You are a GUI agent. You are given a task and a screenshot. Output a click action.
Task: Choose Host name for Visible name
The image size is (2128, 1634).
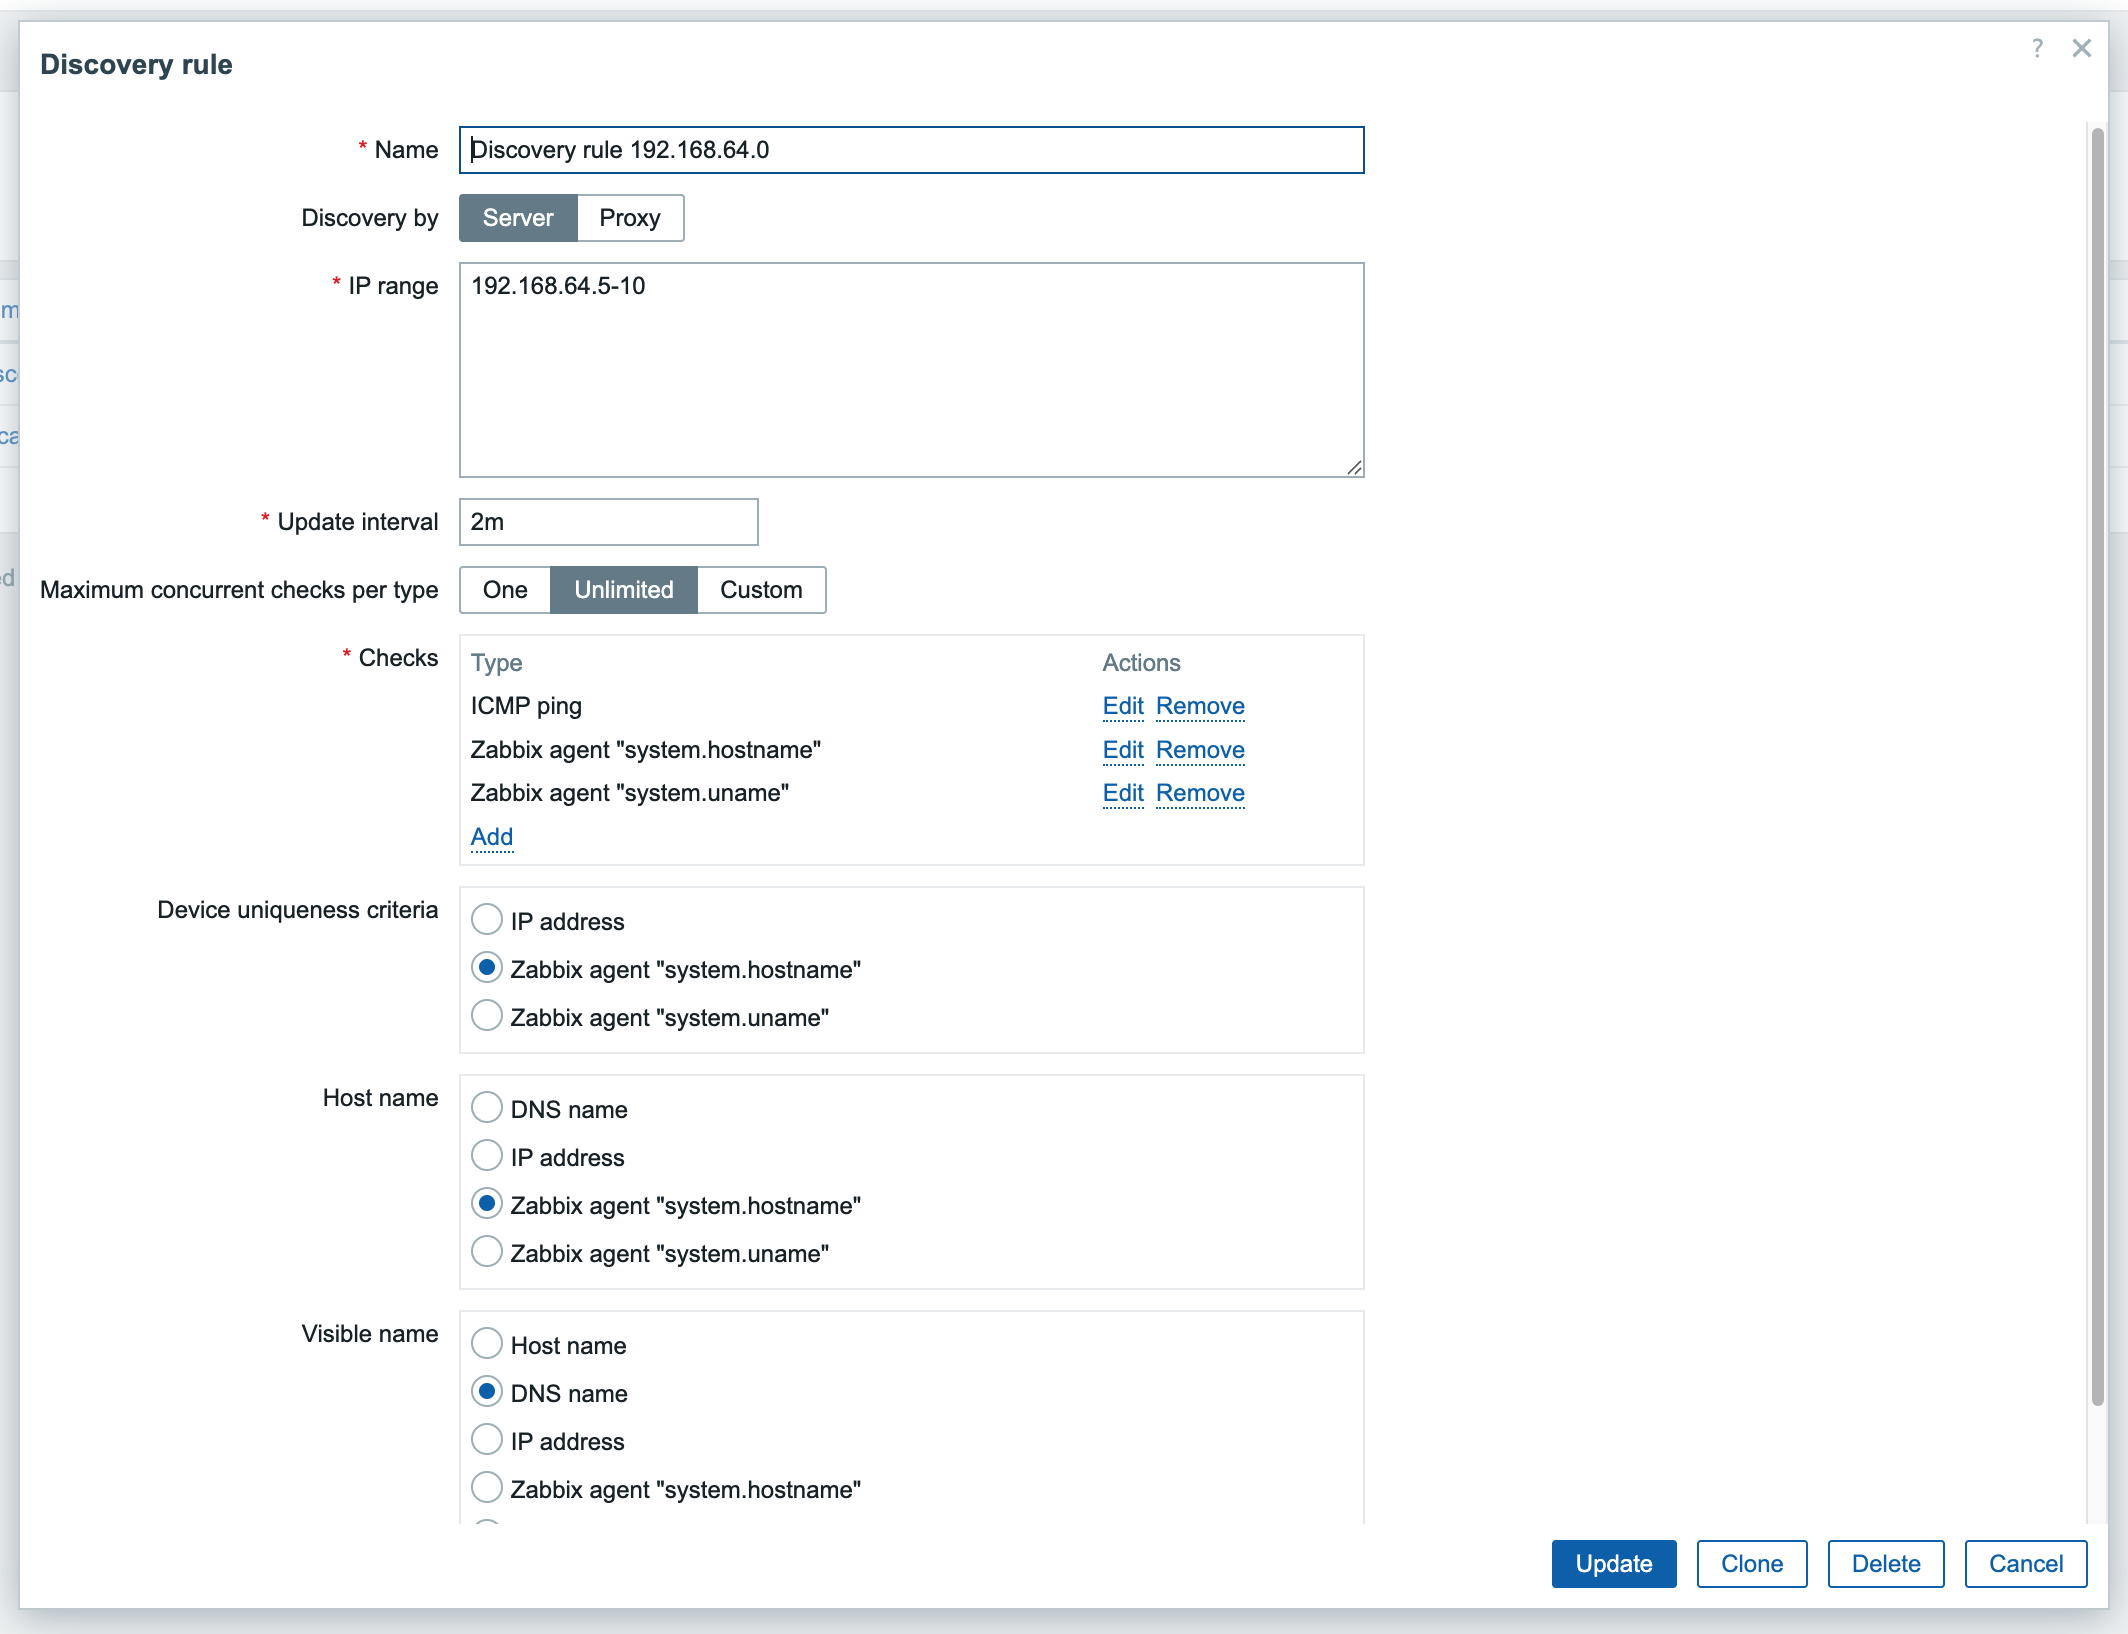click(487, 1344)
